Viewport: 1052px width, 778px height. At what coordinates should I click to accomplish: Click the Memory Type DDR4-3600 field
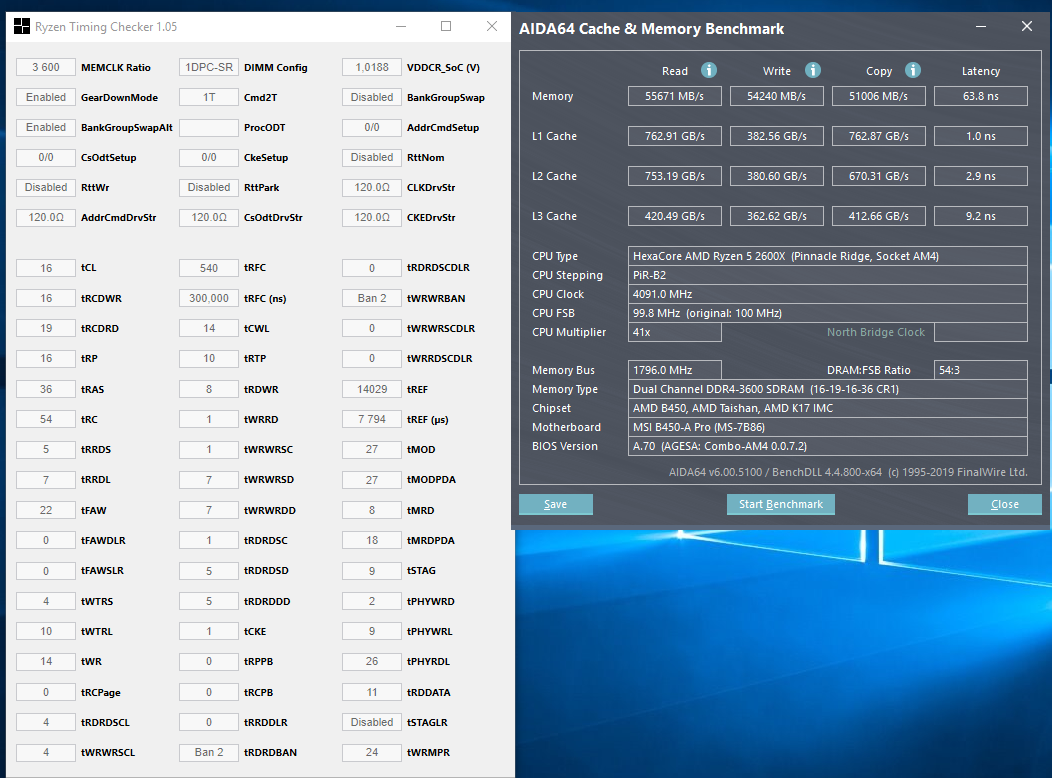[x=827, y=389]
